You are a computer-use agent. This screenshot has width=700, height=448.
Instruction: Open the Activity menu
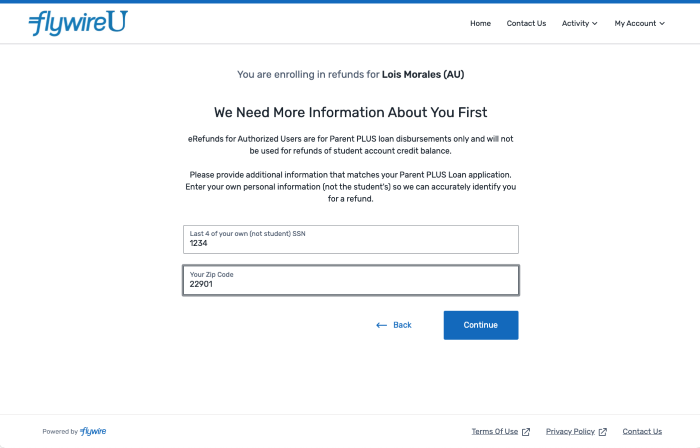click(x=575, y=23)
